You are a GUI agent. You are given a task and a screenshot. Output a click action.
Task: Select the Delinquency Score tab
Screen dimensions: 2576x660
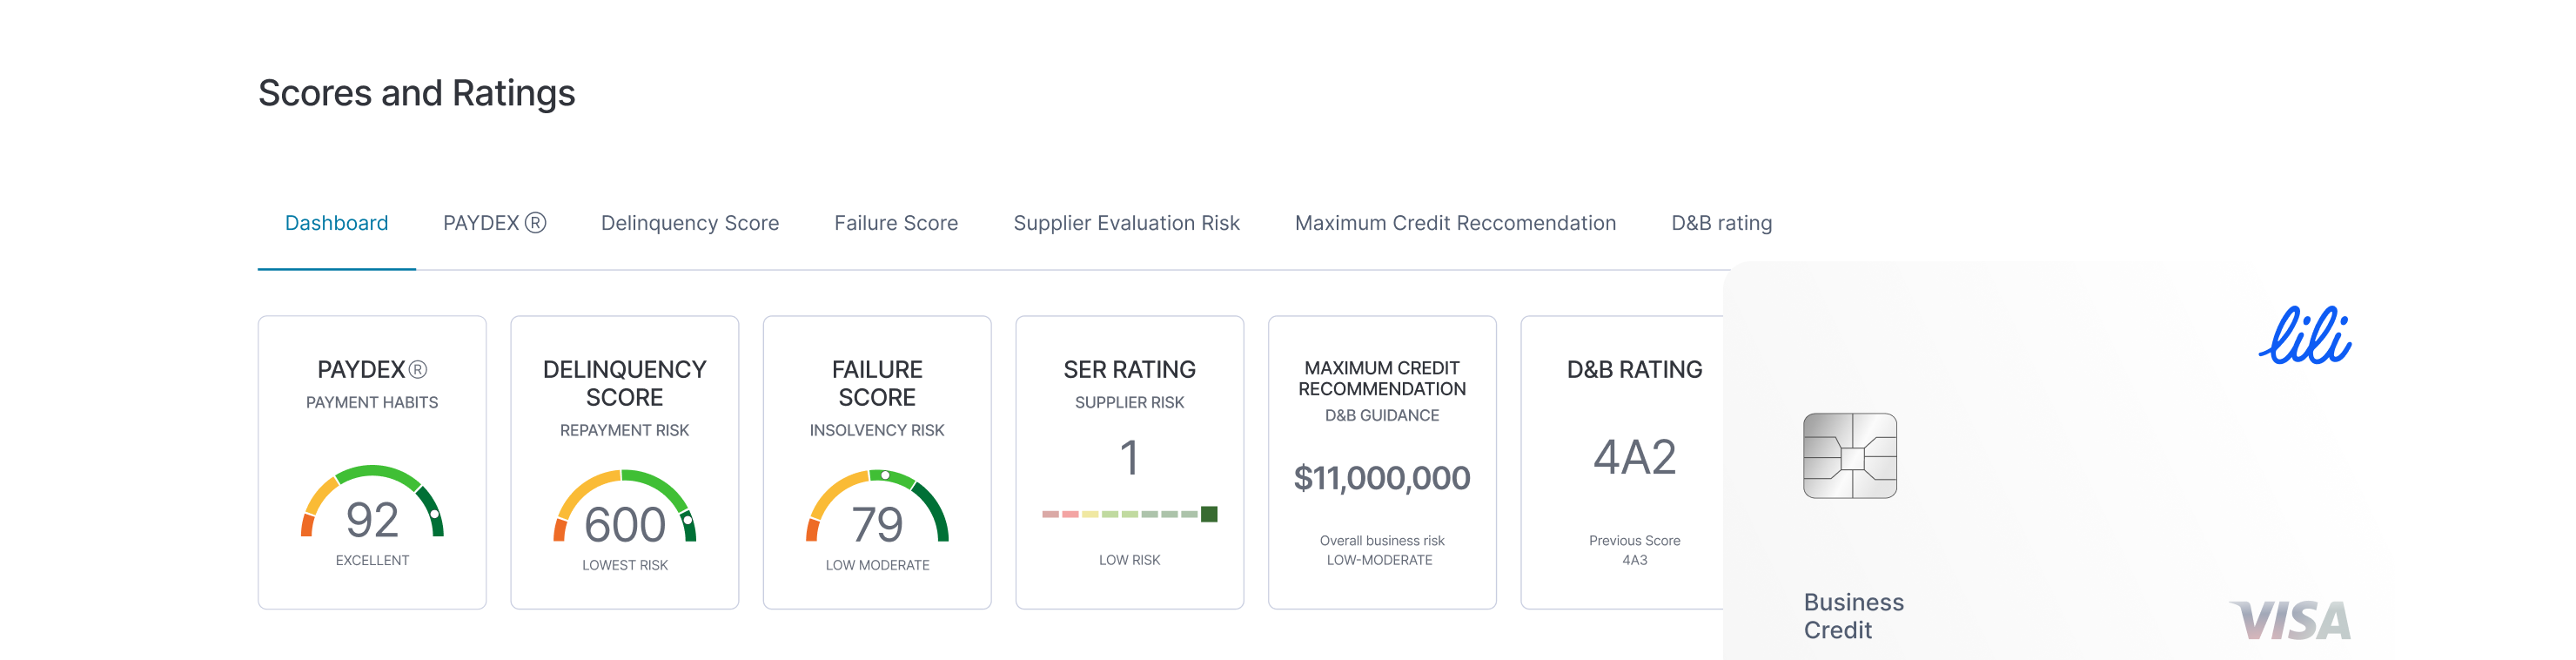690,223
